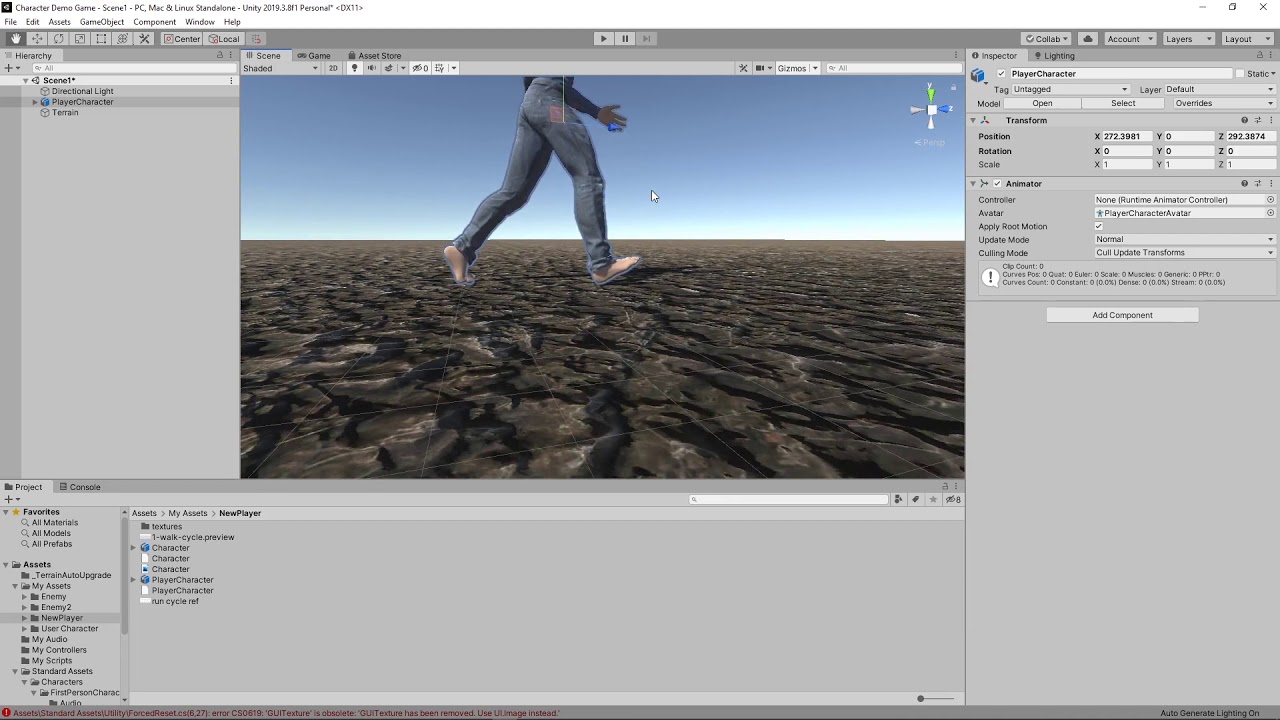Screen dimensions: 1280x720
Task: Click the Step frame button
Action: [646, 39]
